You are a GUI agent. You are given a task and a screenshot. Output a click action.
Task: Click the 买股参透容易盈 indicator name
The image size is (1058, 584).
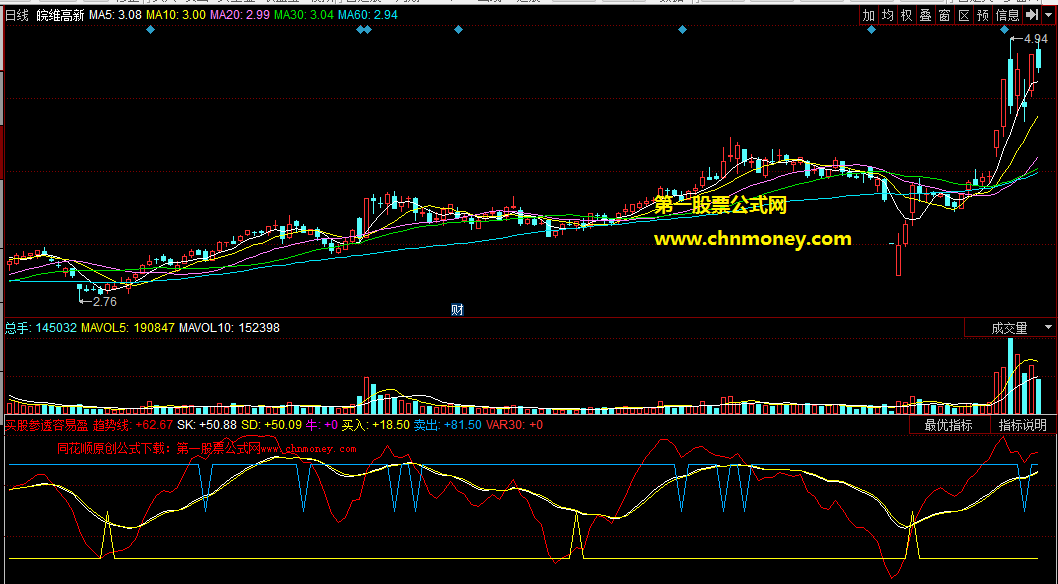pyautogui.click(x=47, y=425)
